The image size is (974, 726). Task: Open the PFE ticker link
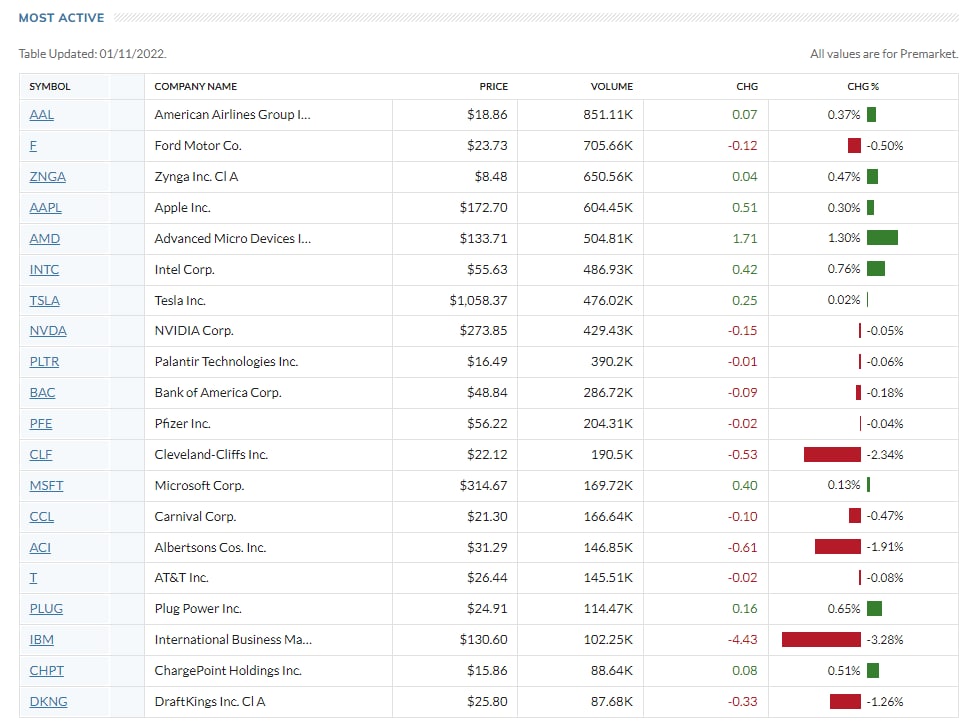click(40, 424)
